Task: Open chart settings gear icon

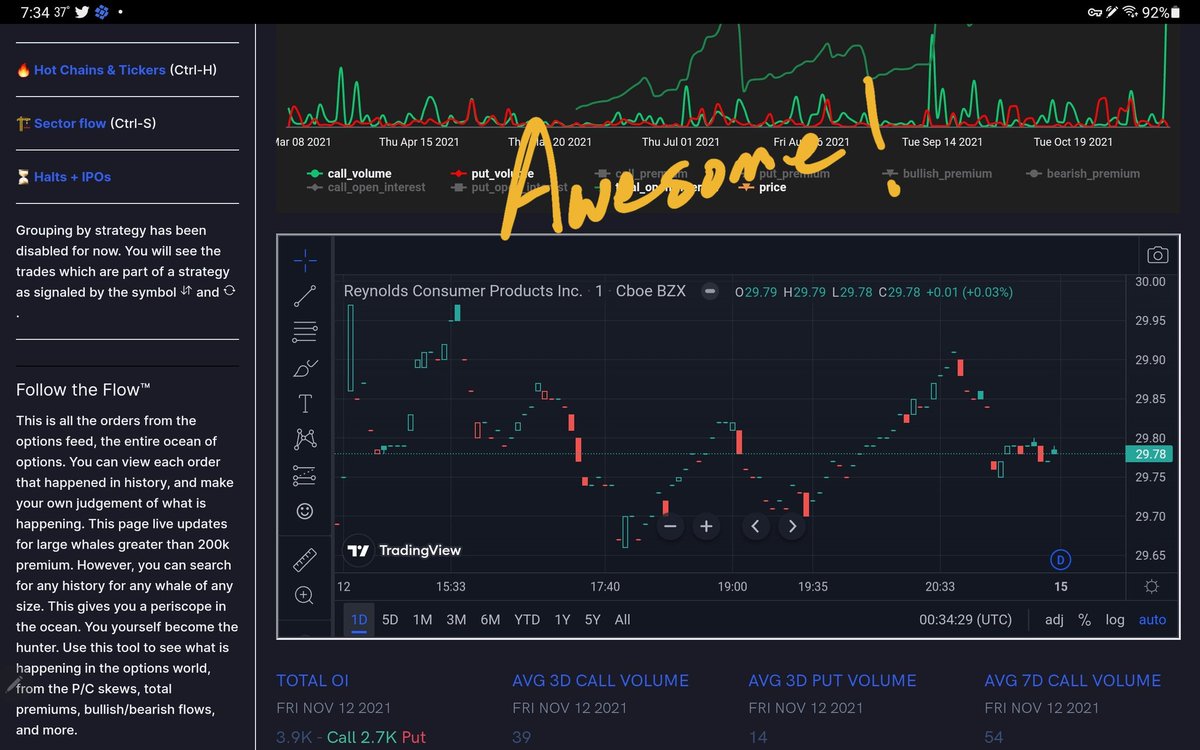Action: point(1152,587)
